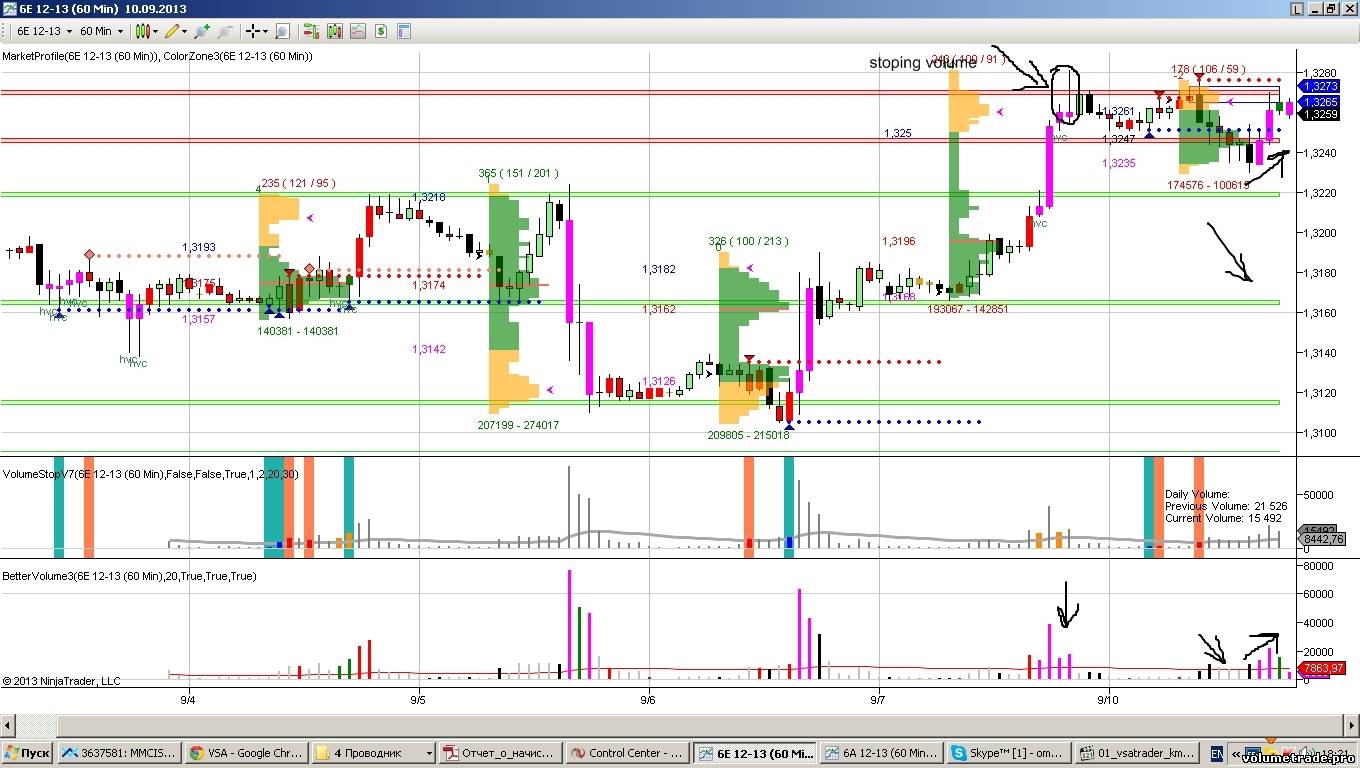Click the 1,3273 blue price marker
This screenshot has width=1360, height=768.
pyautogui.click(x=1321, y=87)
